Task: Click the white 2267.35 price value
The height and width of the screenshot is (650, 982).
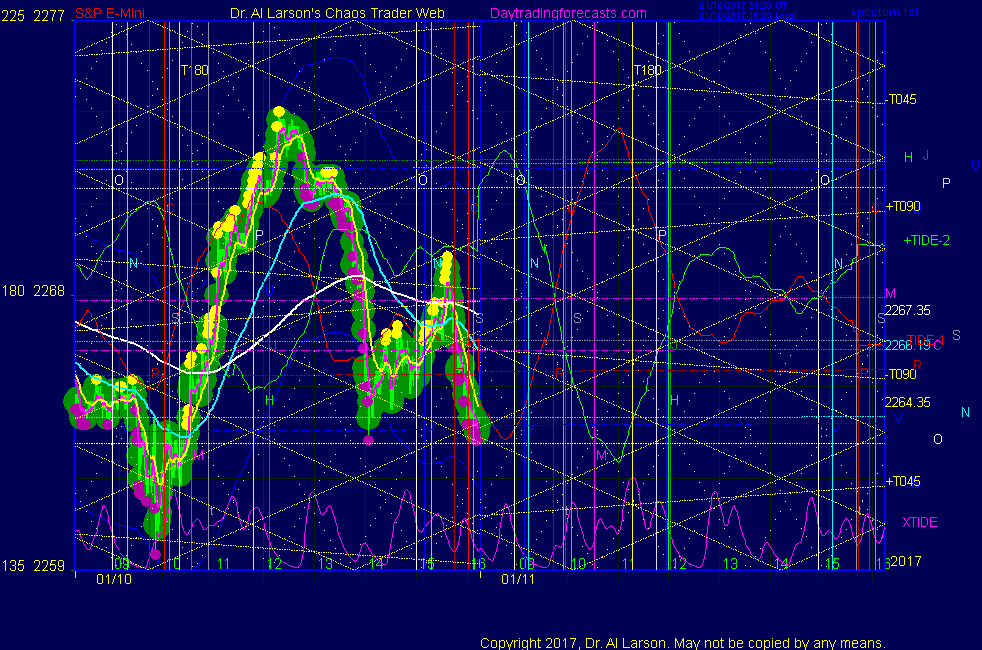Action: point(907,311)
